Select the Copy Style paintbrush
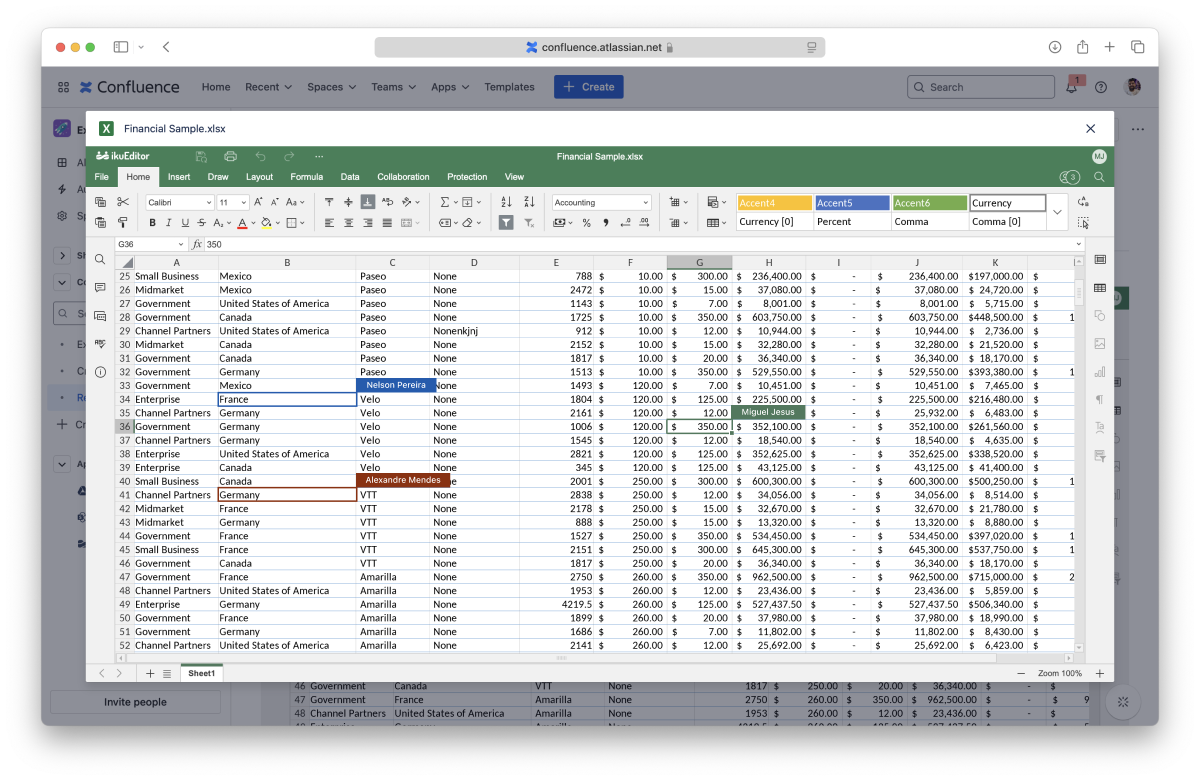 coord(123,223)
